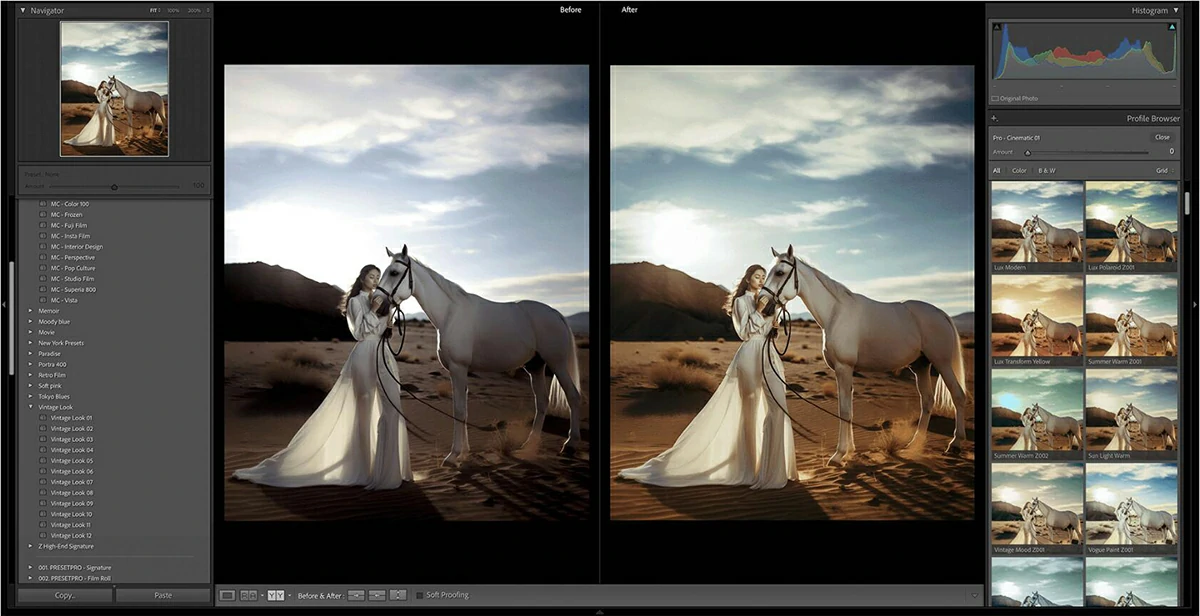Open the Grid view dropdown in Profile Browser
1200x616 pixels.
coord(1165,171)
